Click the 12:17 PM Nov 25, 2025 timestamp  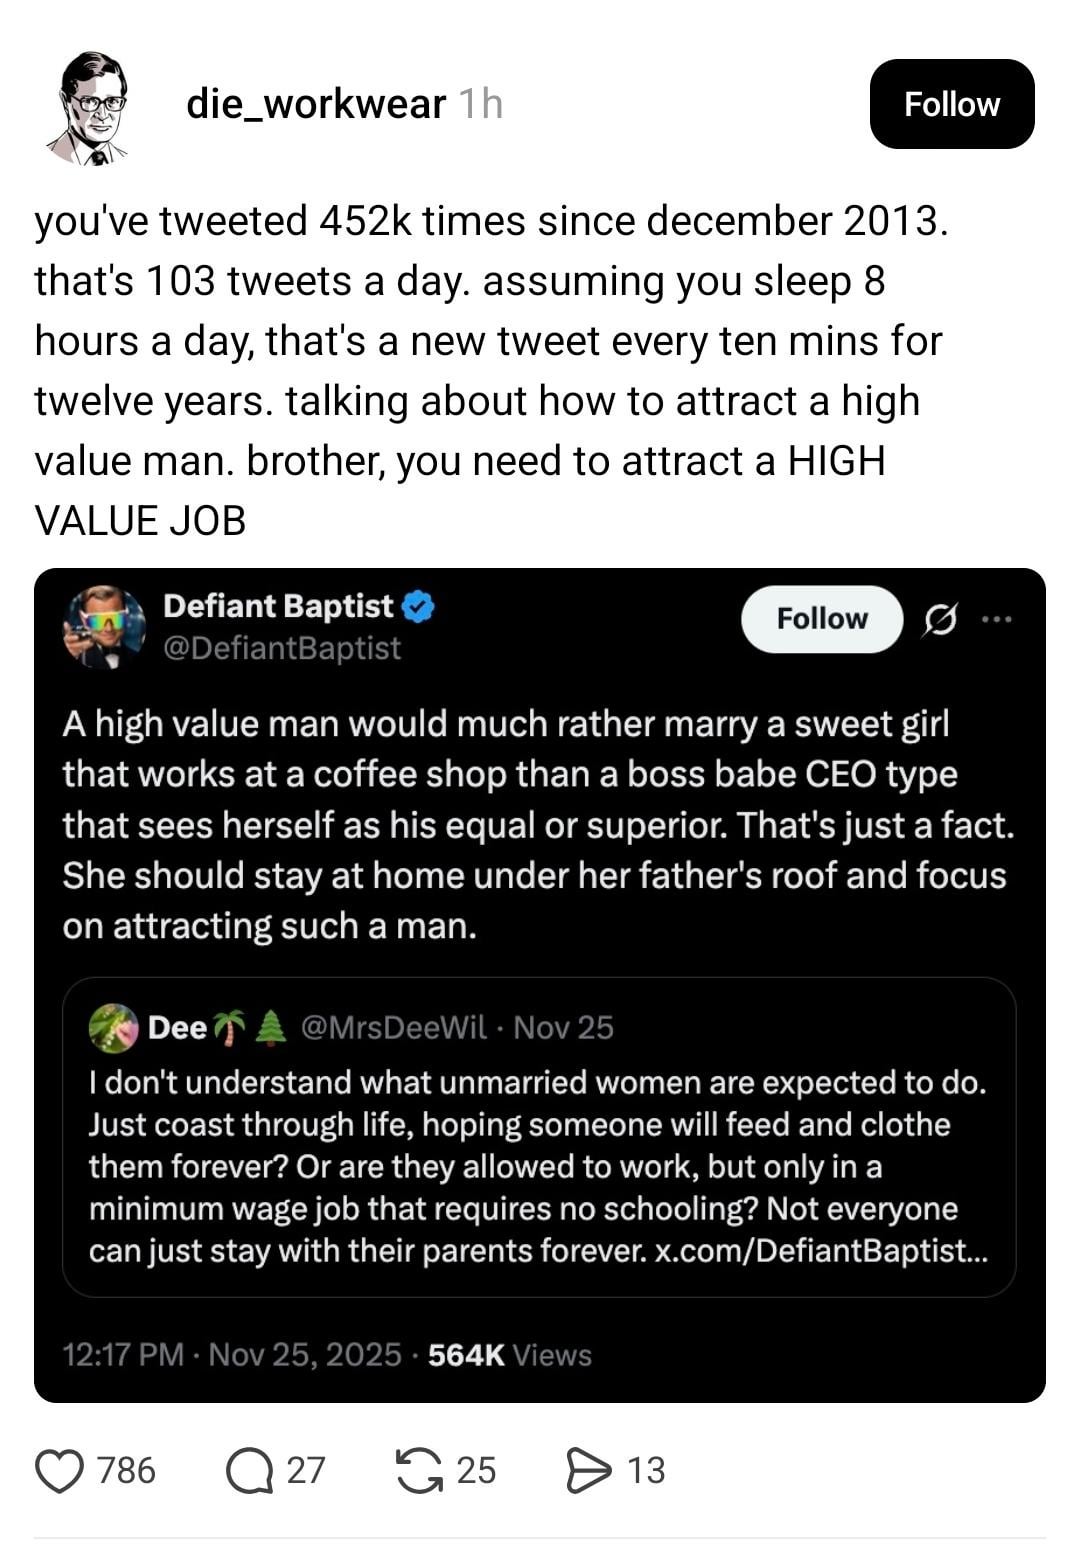[231, 1355]
